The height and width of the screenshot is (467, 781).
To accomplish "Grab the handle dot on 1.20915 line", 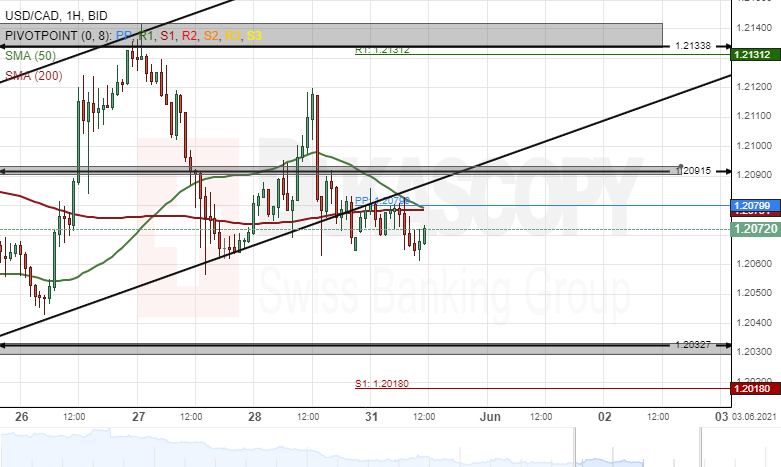I will click(x=681, y=166).
